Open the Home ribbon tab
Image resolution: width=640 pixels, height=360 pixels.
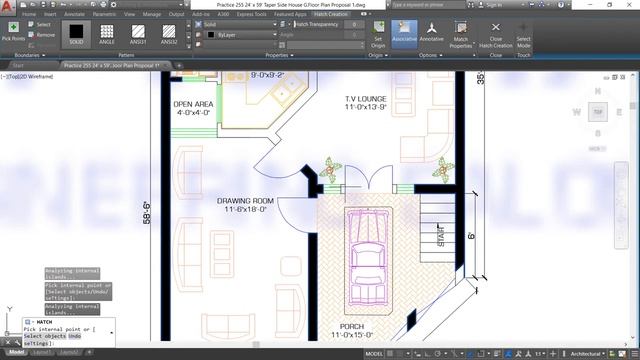coord(29,14)
